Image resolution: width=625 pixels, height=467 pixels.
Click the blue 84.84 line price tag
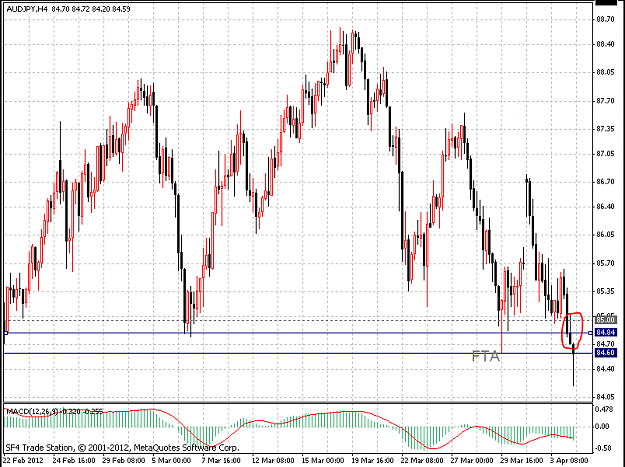(605, 332)
